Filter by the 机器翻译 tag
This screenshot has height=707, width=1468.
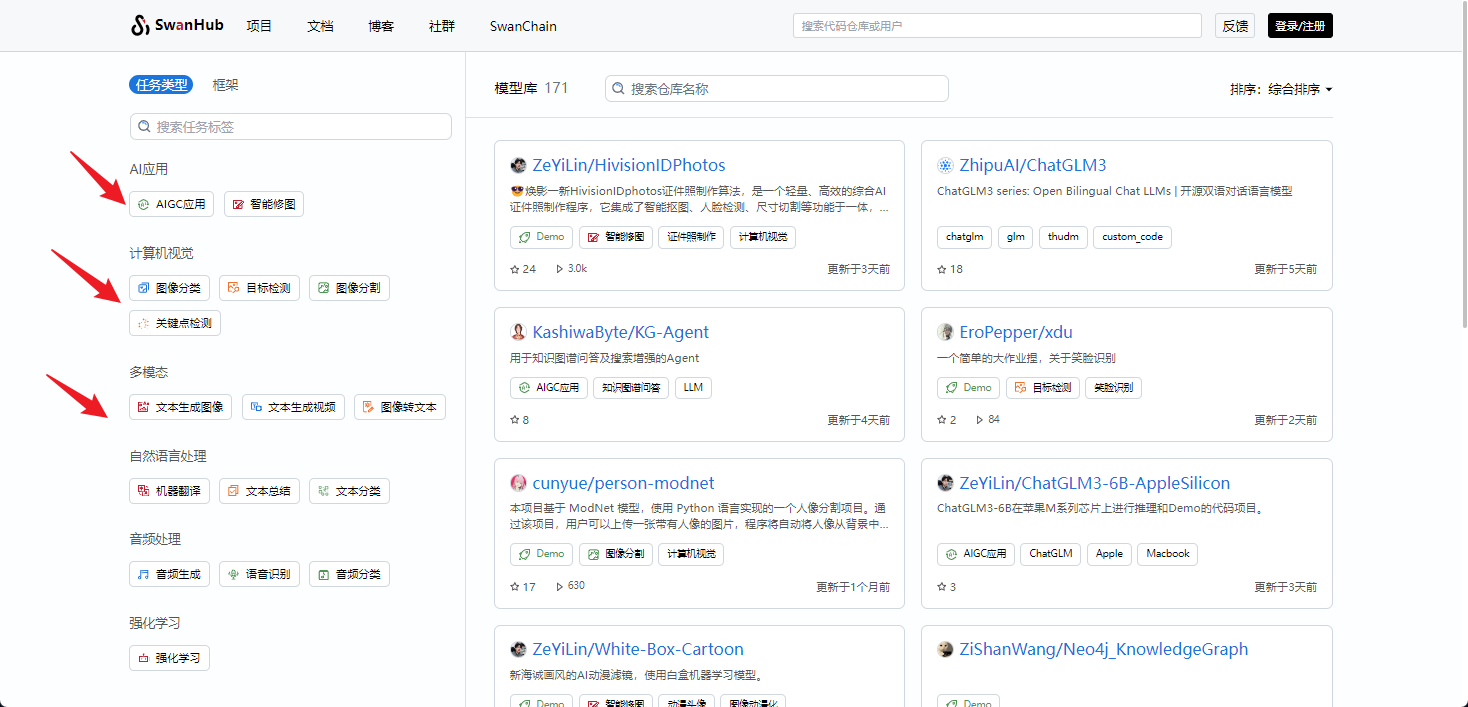[169, 491]
